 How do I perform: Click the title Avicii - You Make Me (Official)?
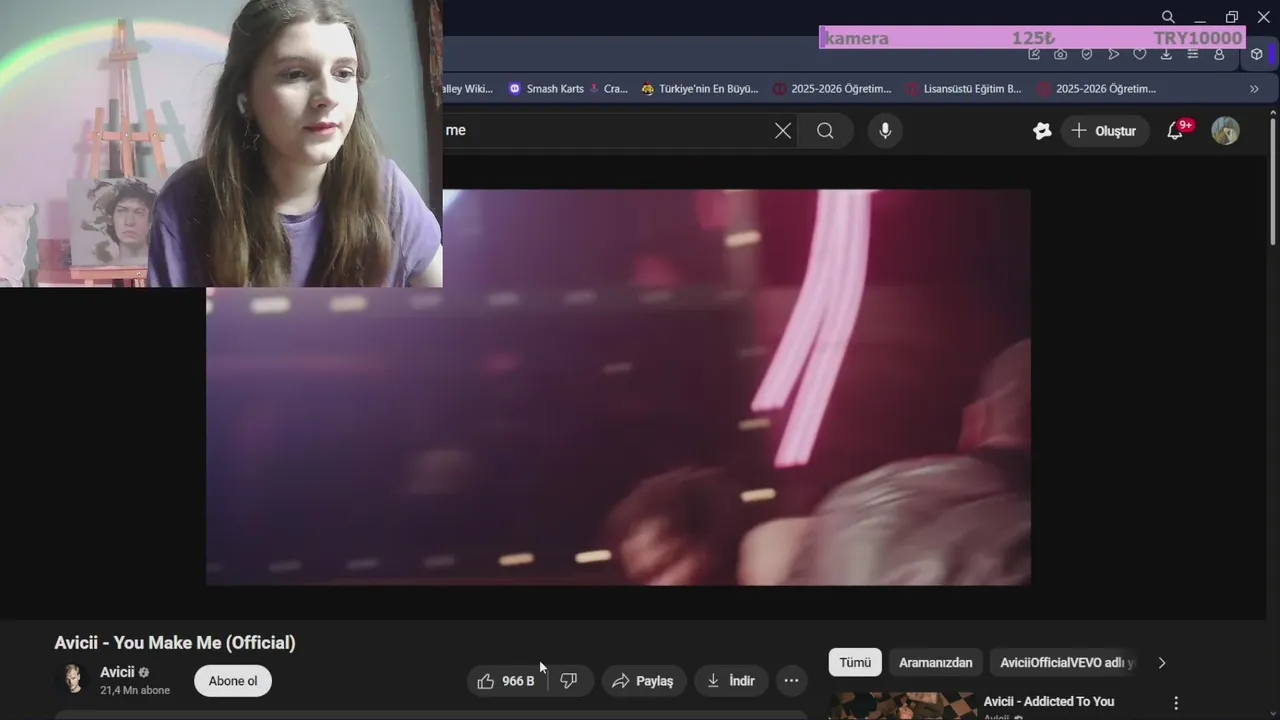(x=175, y=643)
